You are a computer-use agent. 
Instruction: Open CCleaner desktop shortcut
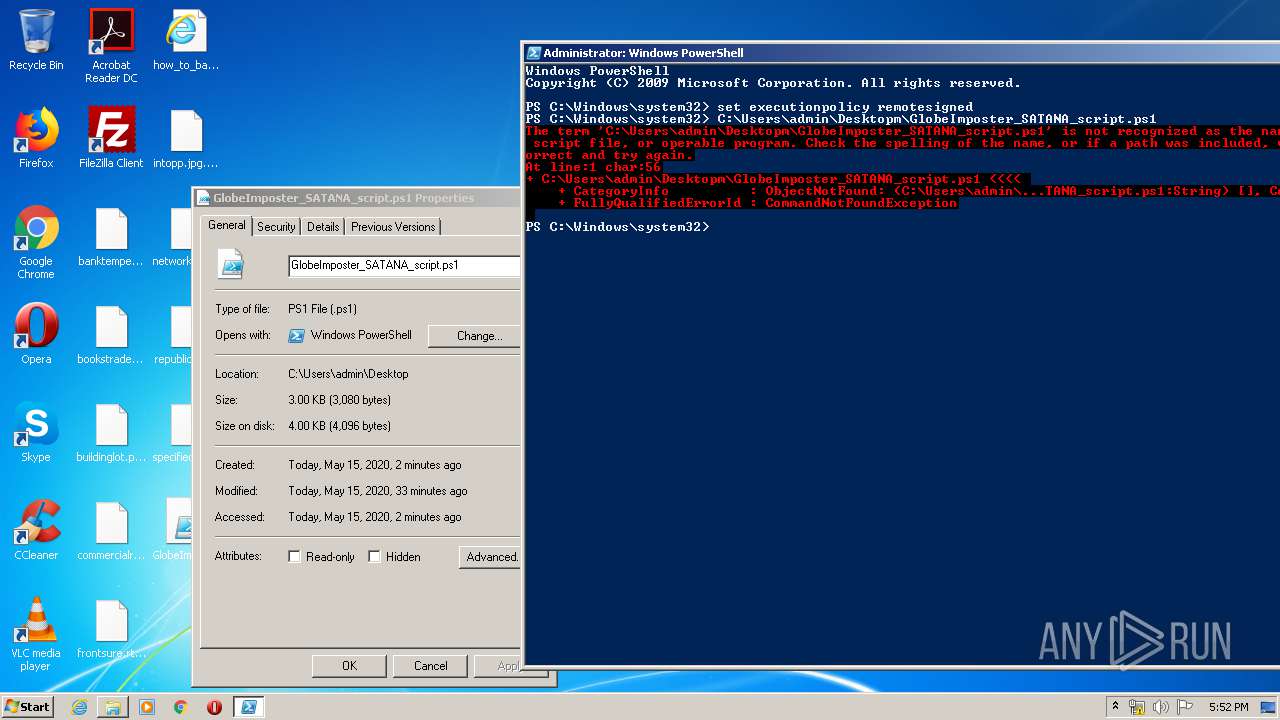click(36, 530)
